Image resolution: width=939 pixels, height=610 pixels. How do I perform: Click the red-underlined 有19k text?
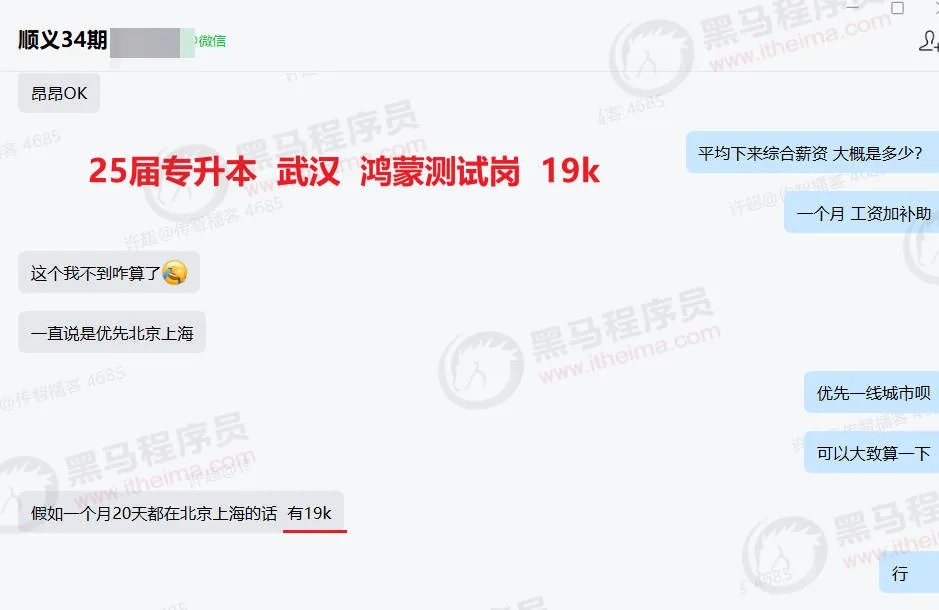[x=310, y=513]
